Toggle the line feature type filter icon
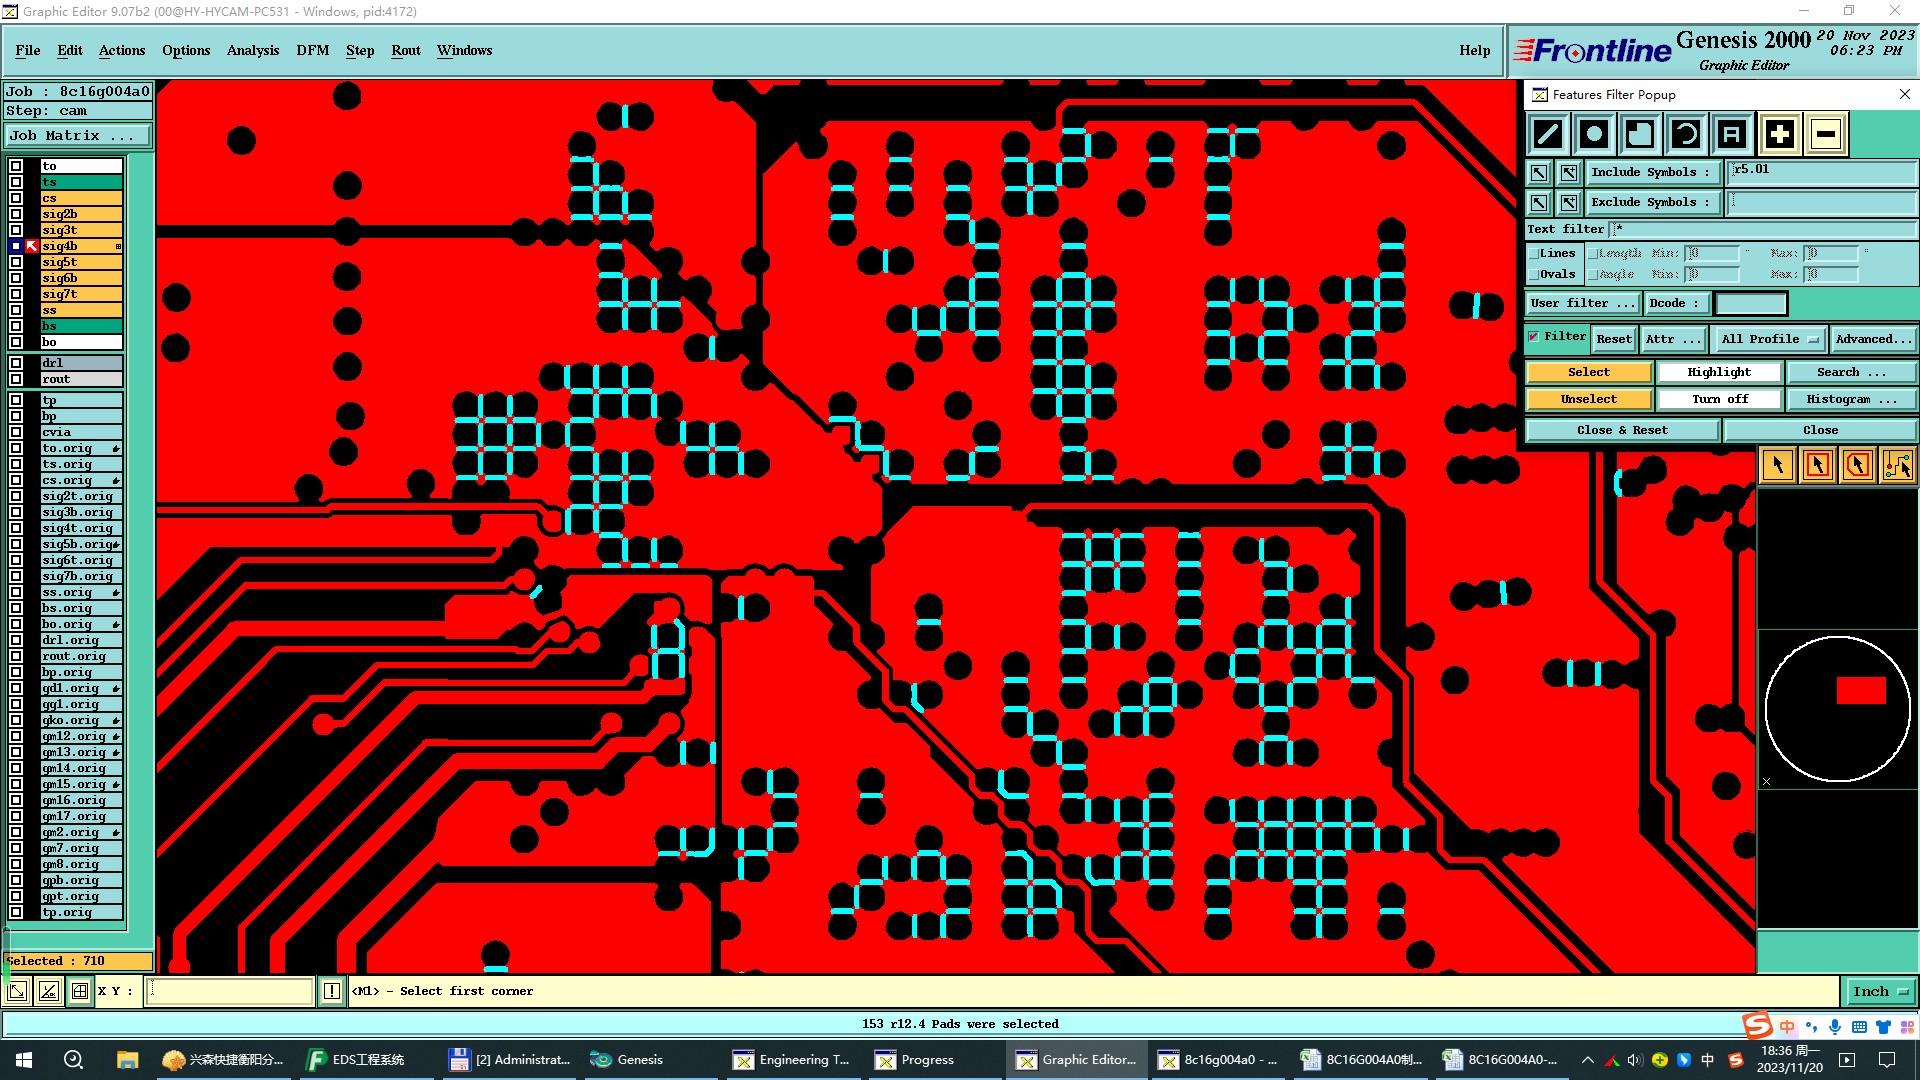 (1548, 134)
